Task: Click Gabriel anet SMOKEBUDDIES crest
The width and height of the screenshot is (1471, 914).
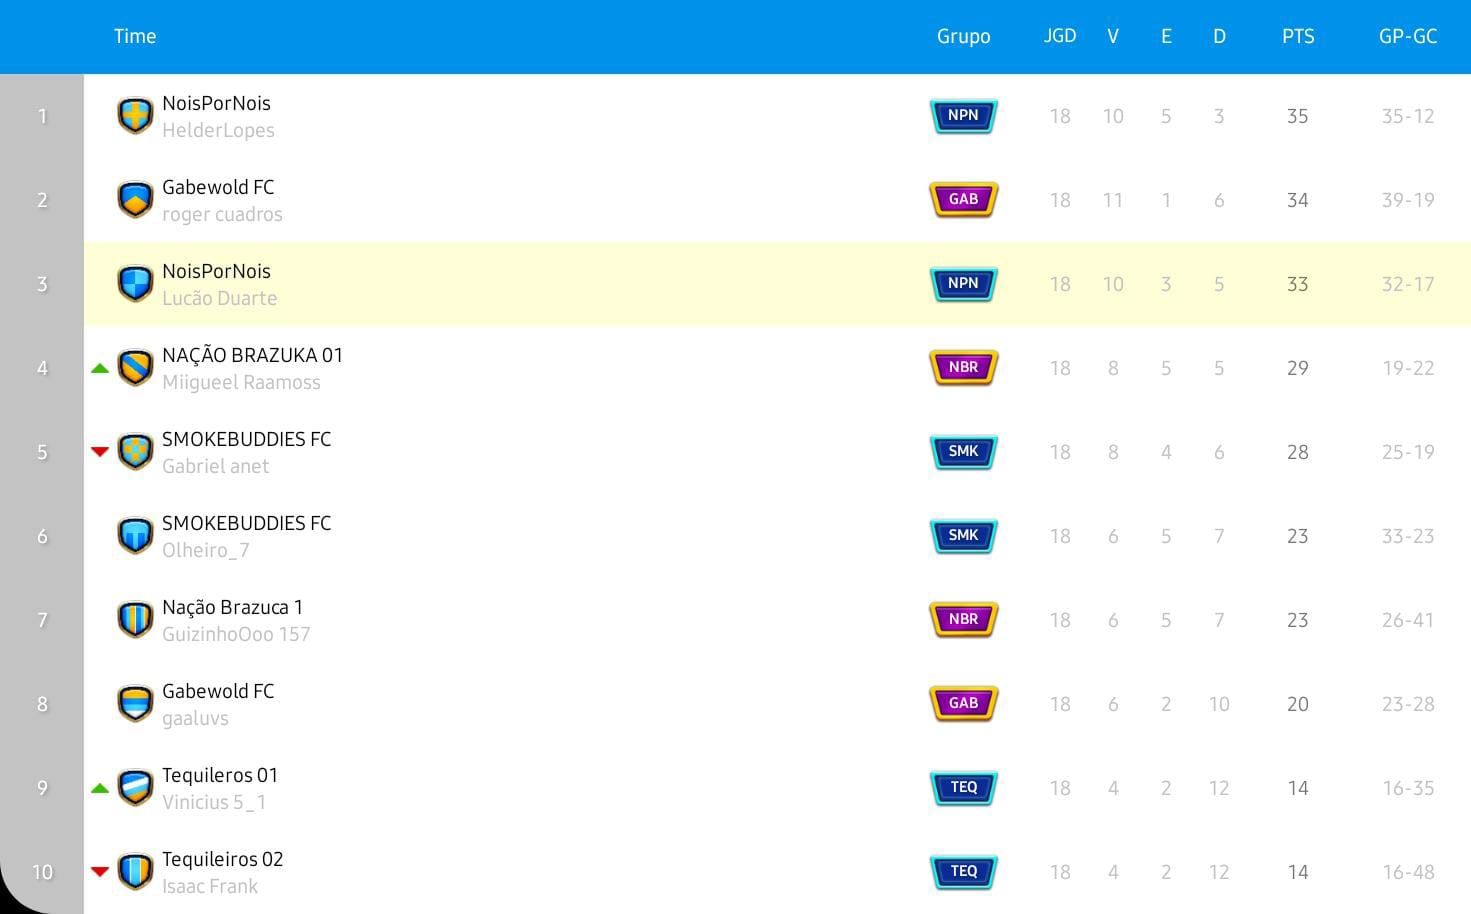Action: [135, 452]
